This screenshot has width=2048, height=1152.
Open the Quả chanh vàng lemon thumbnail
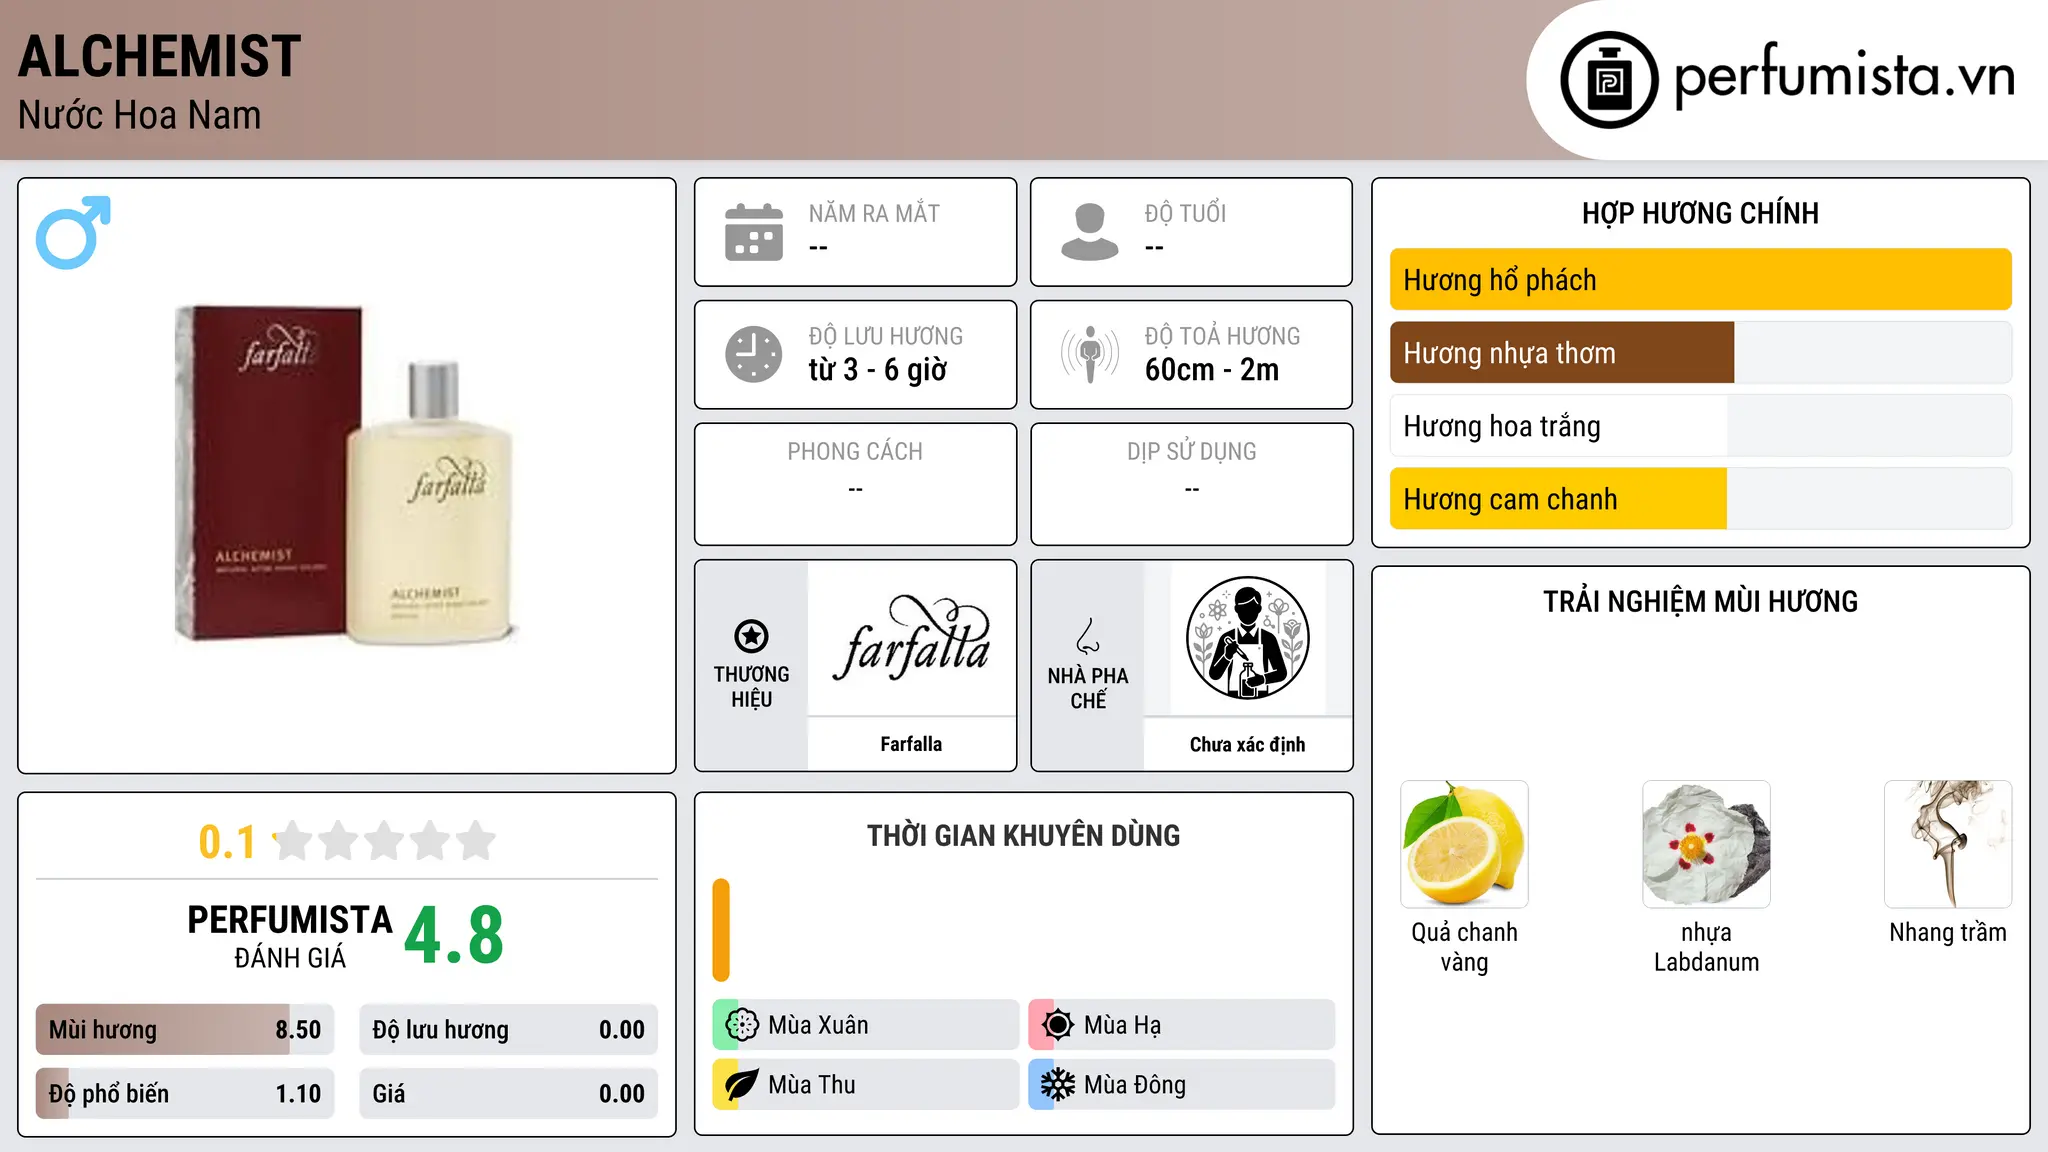[x=1464, y=844]
